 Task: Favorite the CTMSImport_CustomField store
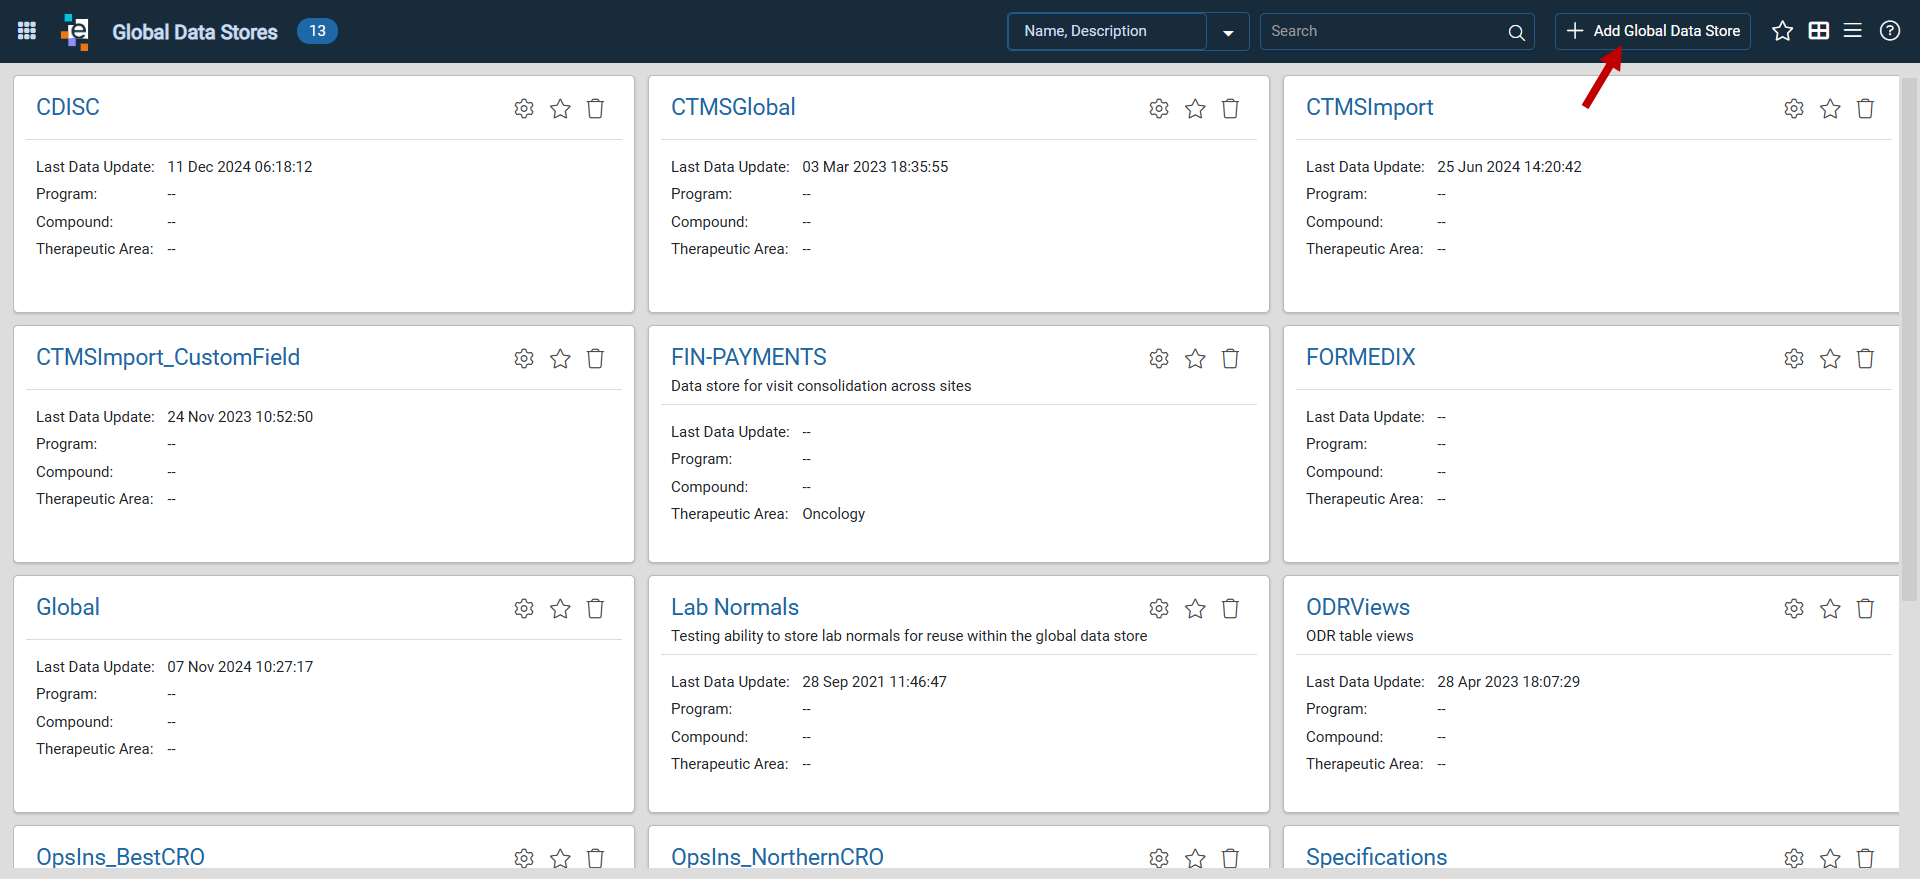point(560,358)
